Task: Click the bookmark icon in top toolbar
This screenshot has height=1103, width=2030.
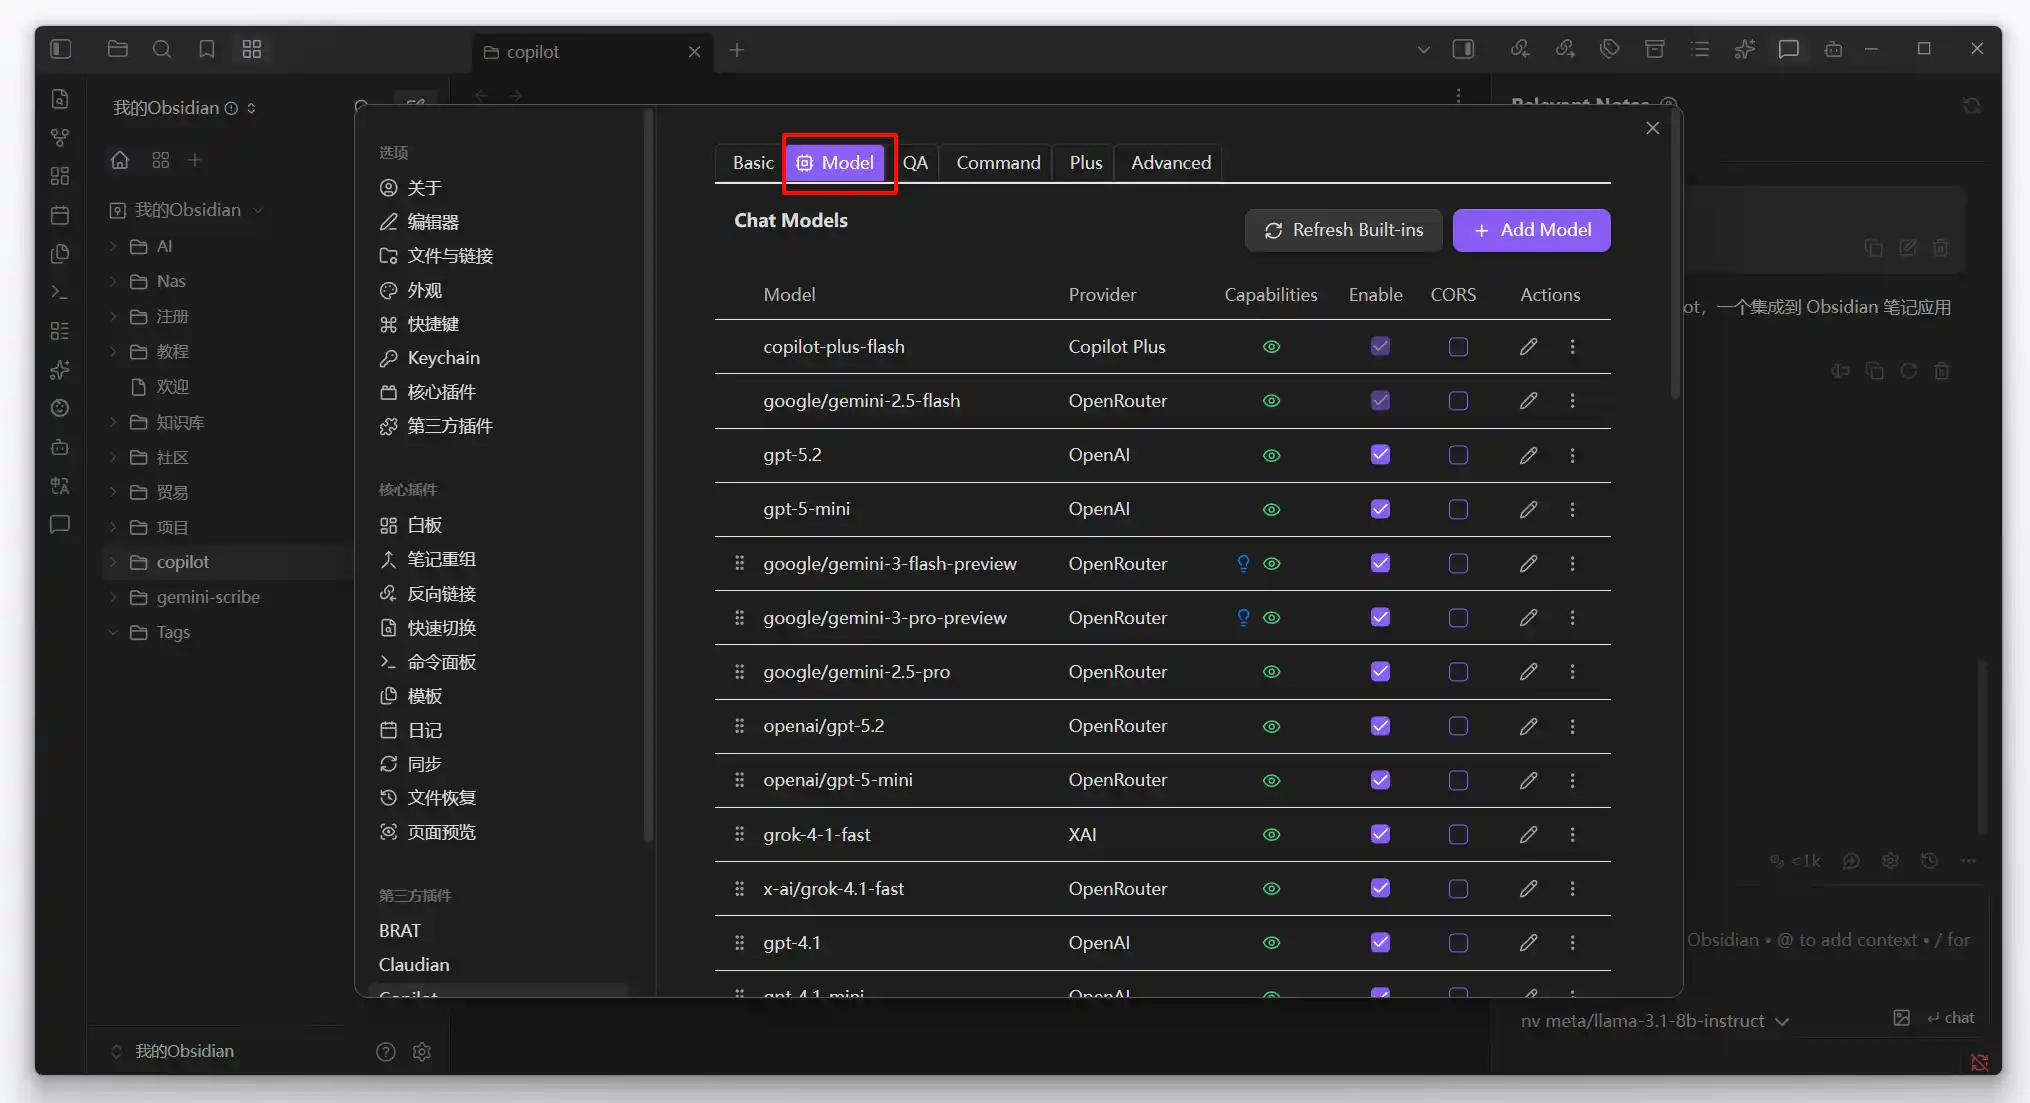Action: (x=206, y=49)
